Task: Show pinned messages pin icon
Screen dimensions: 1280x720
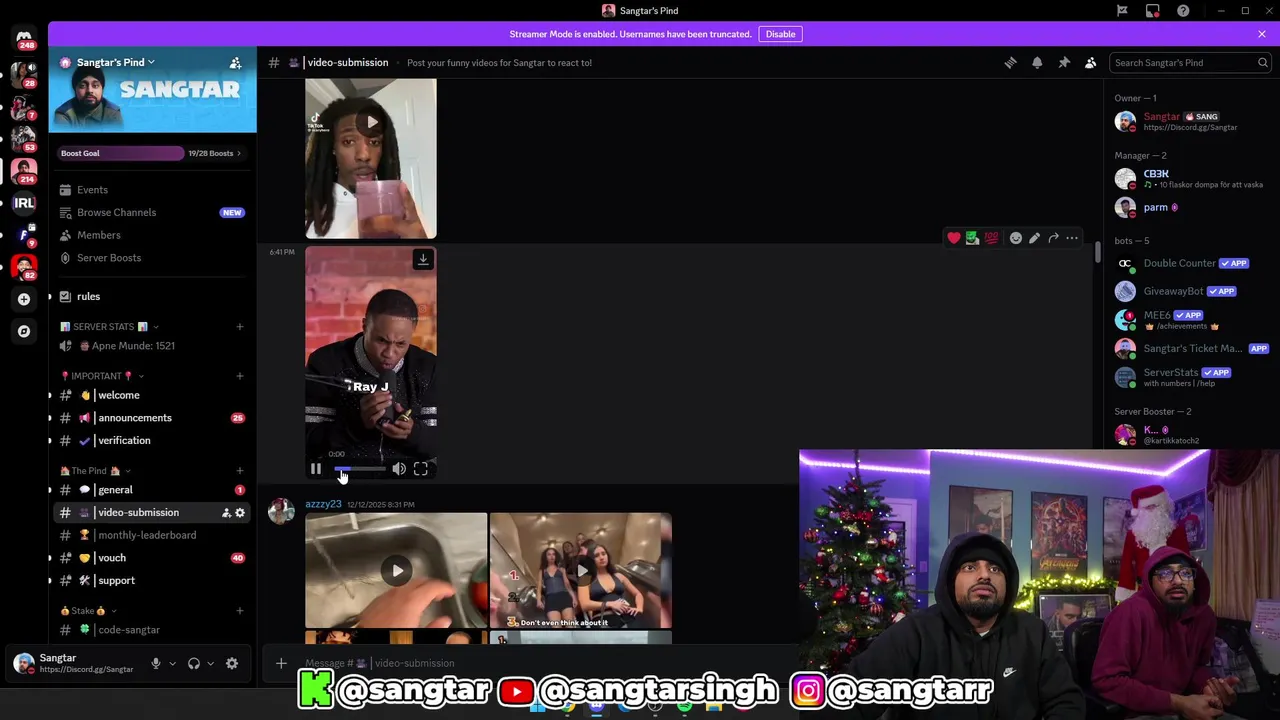Action: pyautogui.click(x=1064, y=63)
